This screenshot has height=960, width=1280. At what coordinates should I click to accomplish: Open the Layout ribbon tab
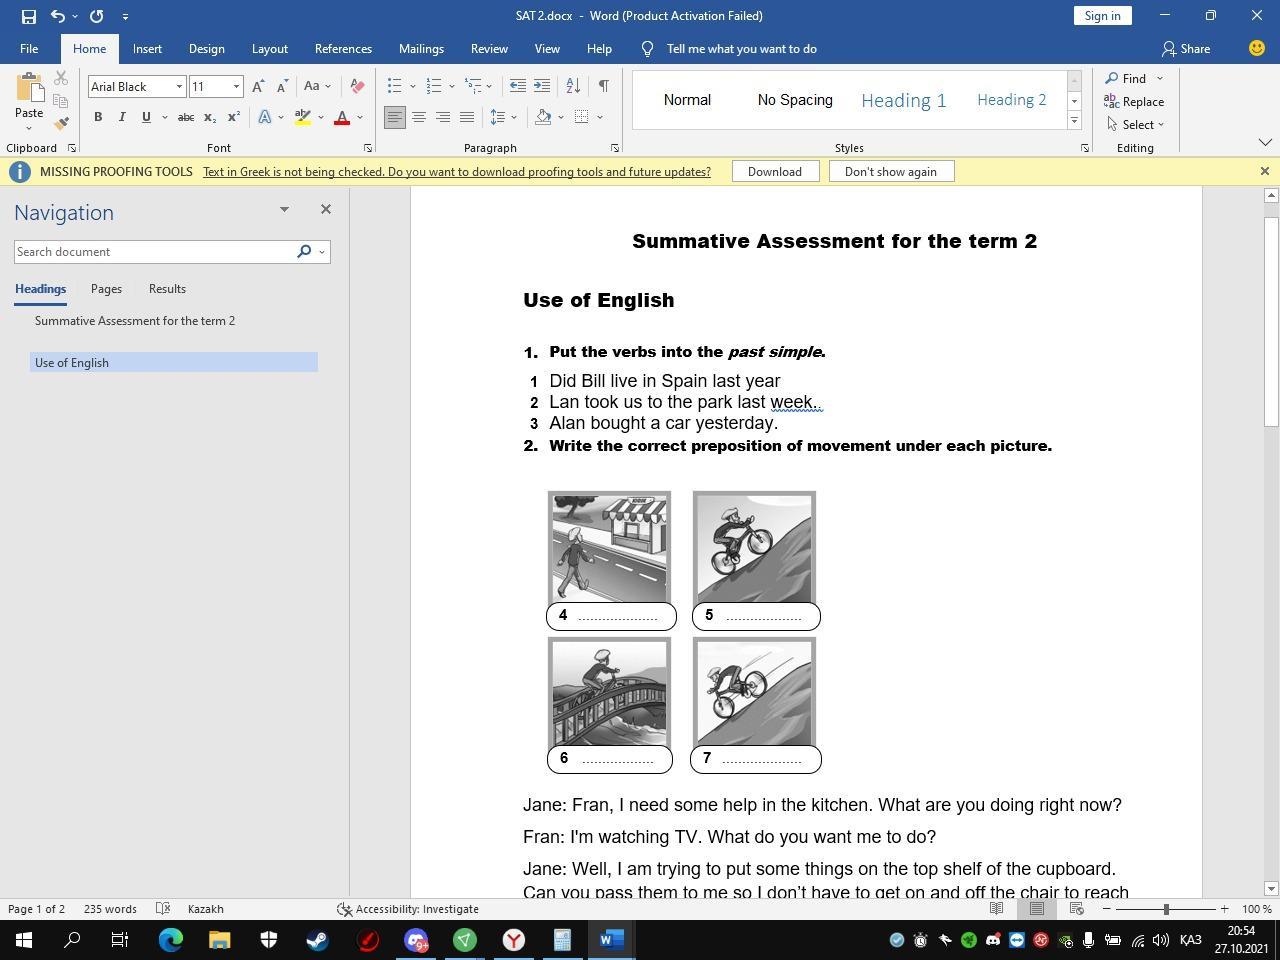[269, 48]
